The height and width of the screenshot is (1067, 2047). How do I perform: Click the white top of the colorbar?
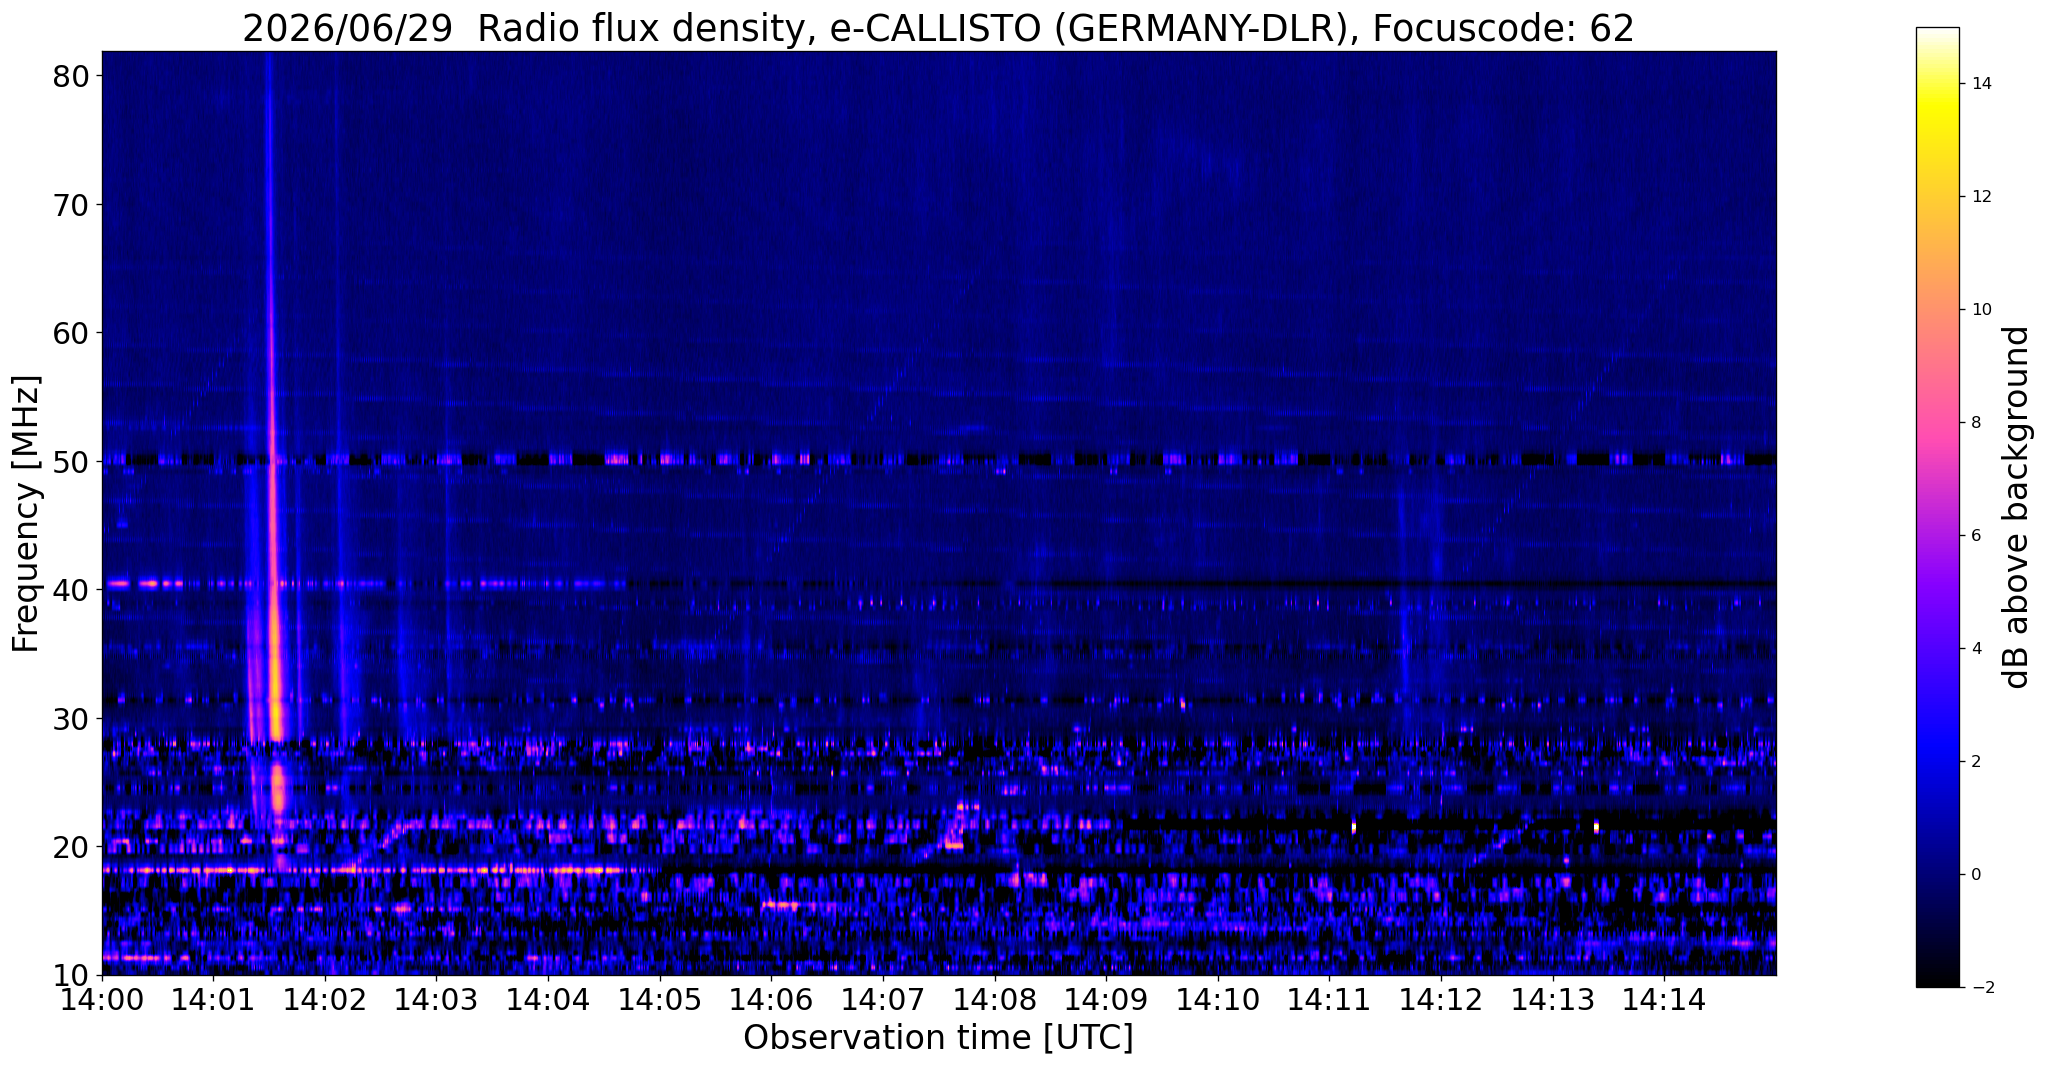click(1937, 35)
